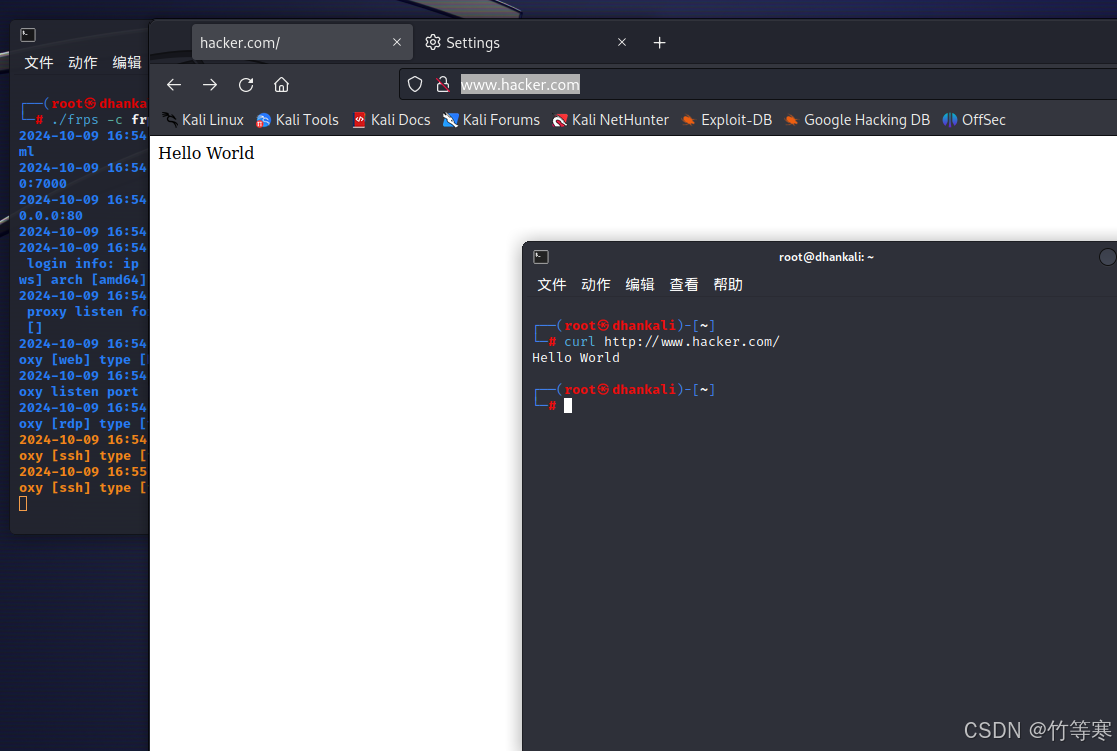Viewport: 1117px width, 751px height.
Task: Open 帮助 menu in root@dhankali terminal
Action: [x=728, y=285]
